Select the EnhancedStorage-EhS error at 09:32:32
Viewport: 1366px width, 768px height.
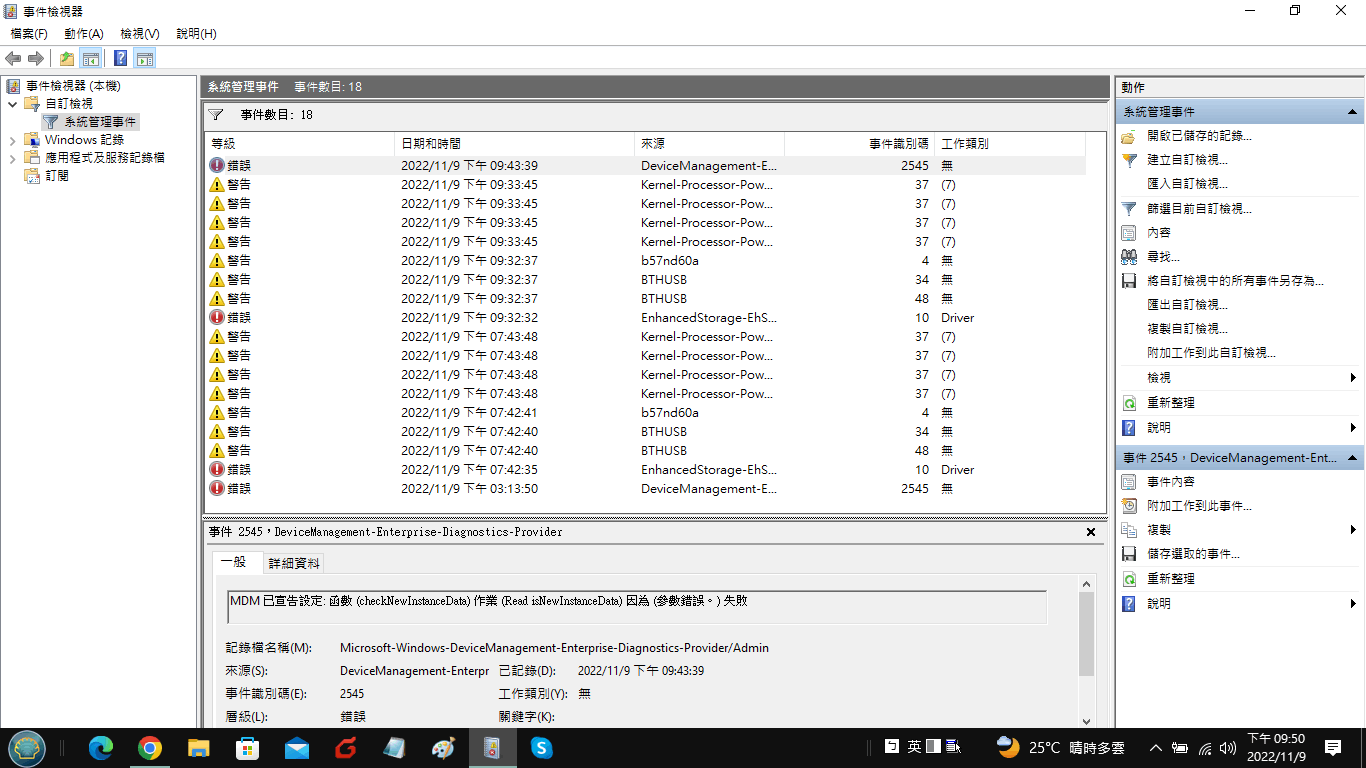[x=645, y=318]
